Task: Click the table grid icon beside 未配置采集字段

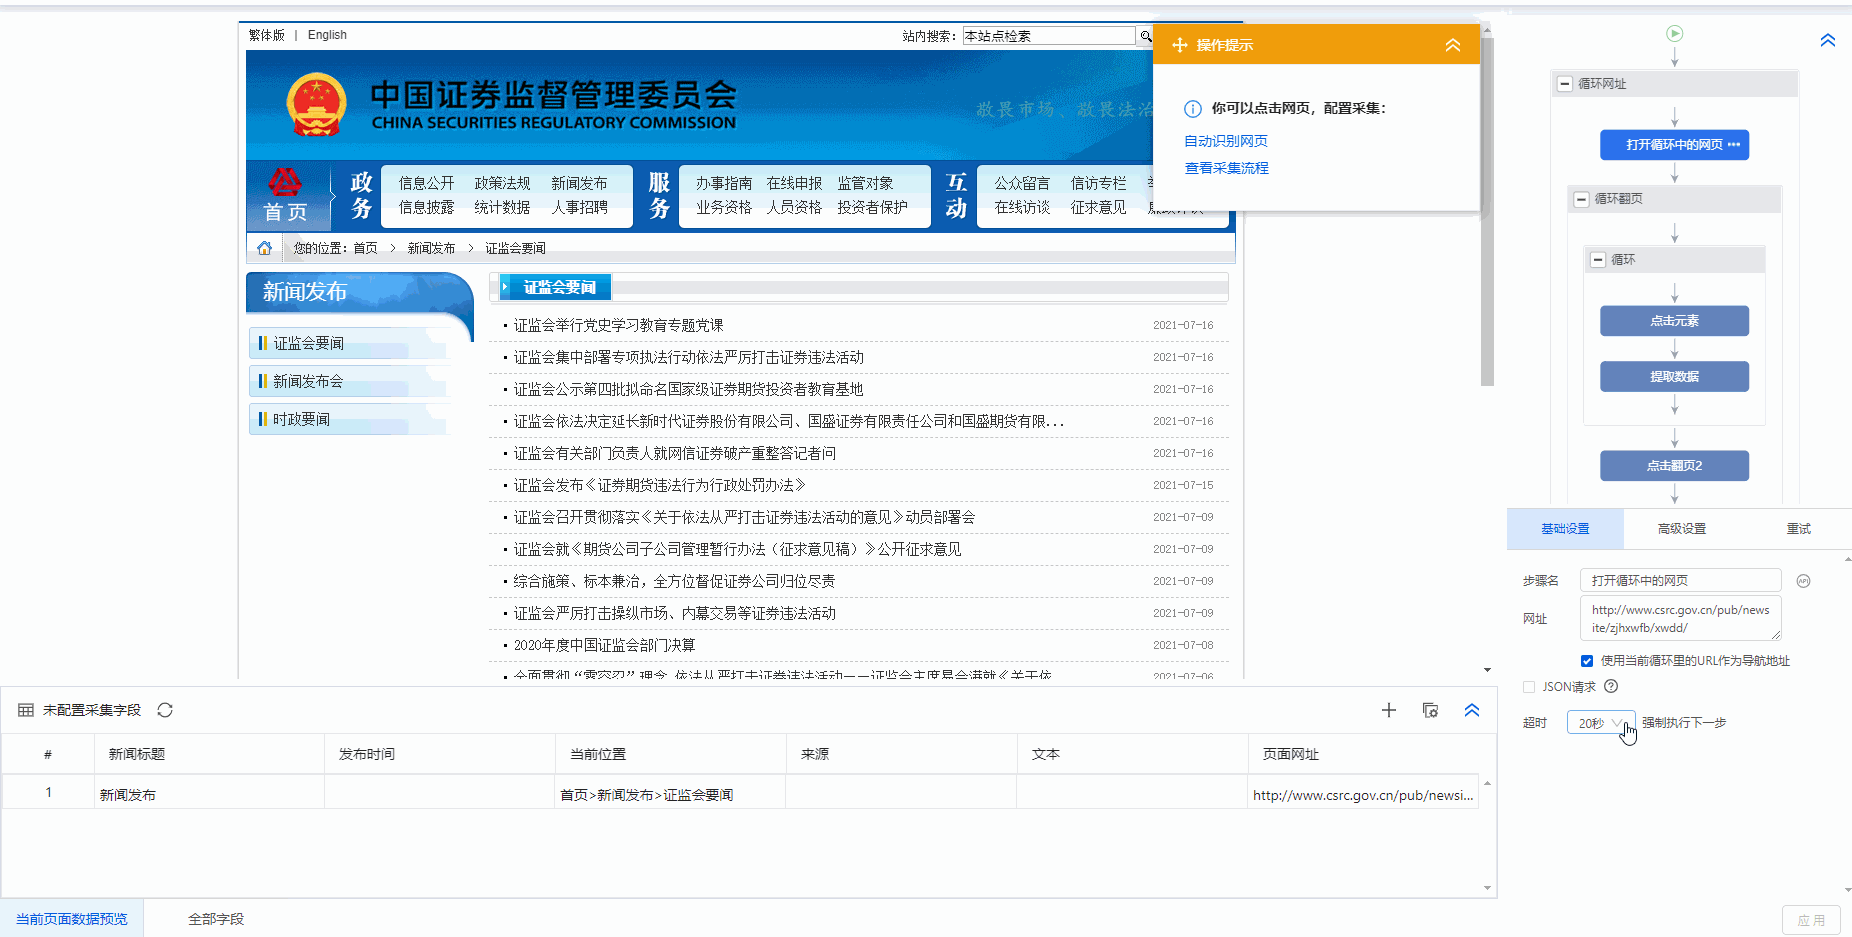Action: pyautogui.click(x=26, y=710)
